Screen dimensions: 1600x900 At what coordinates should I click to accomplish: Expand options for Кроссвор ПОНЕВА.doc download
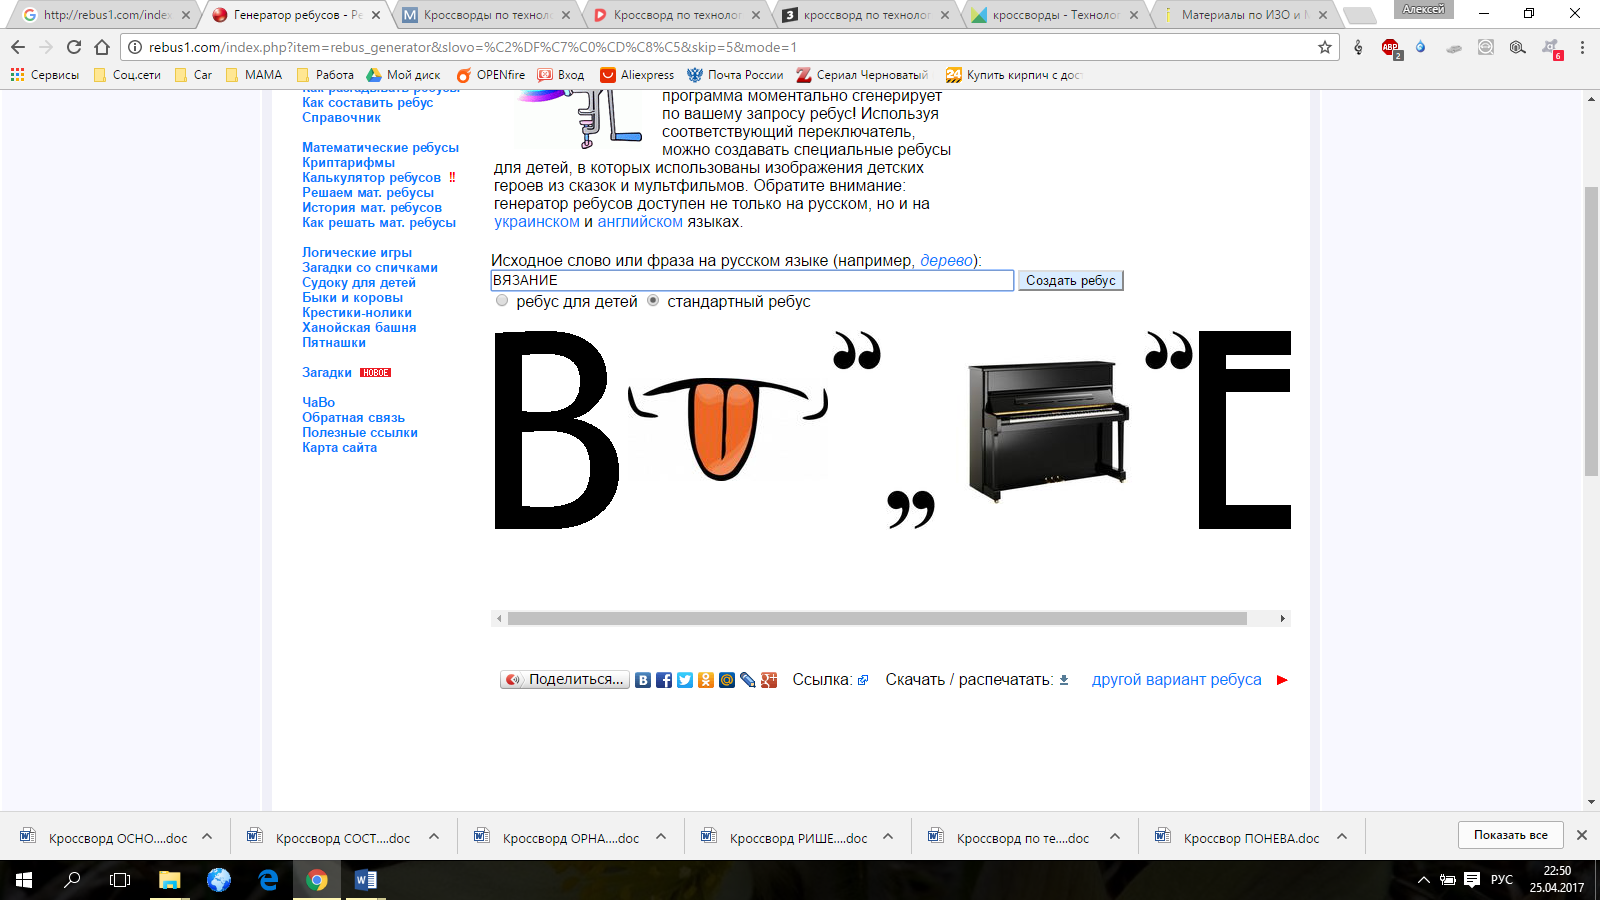tap(1342, 837)
